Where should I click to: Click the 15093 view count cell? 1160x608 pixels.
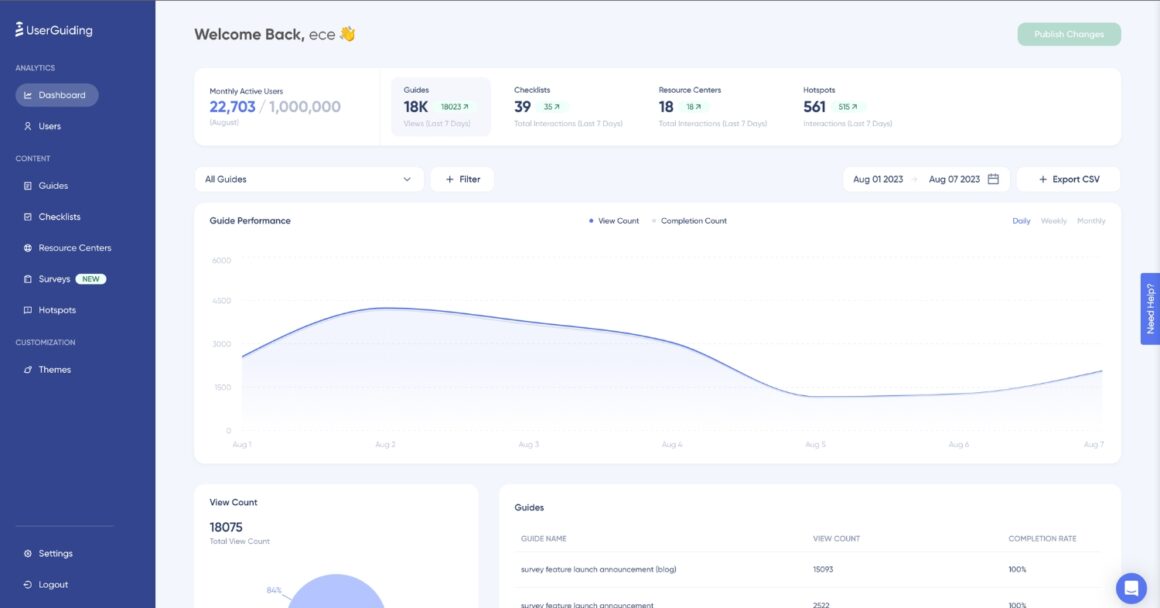823,570
